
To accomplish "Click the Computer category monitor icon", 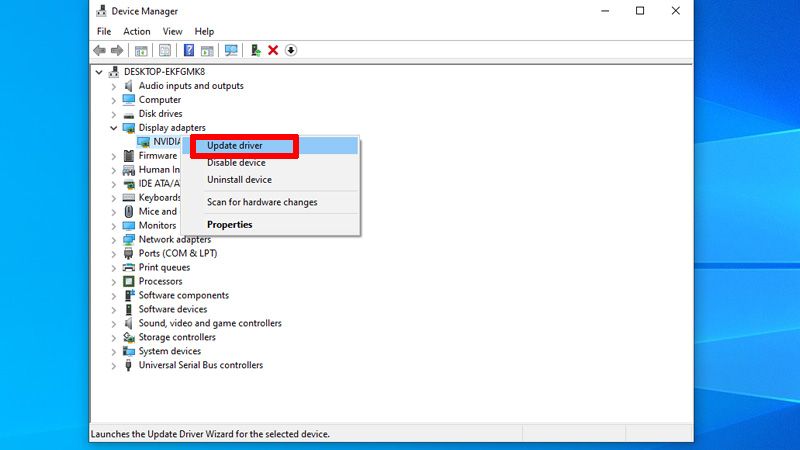I will click(x=129, y=99).
